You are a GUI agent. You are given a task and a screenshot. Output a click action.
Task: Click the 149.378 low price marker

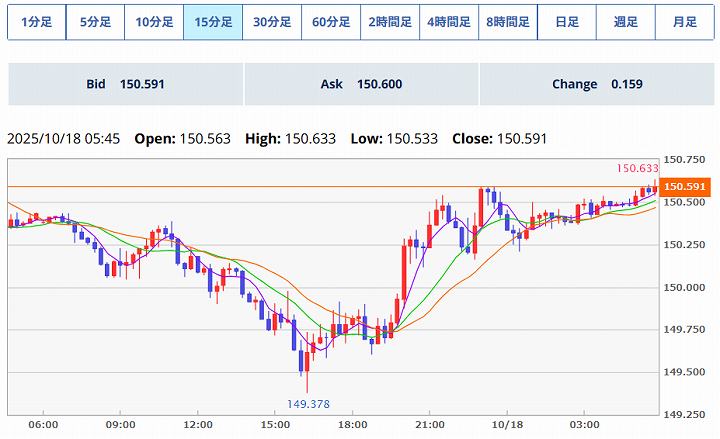309,404
